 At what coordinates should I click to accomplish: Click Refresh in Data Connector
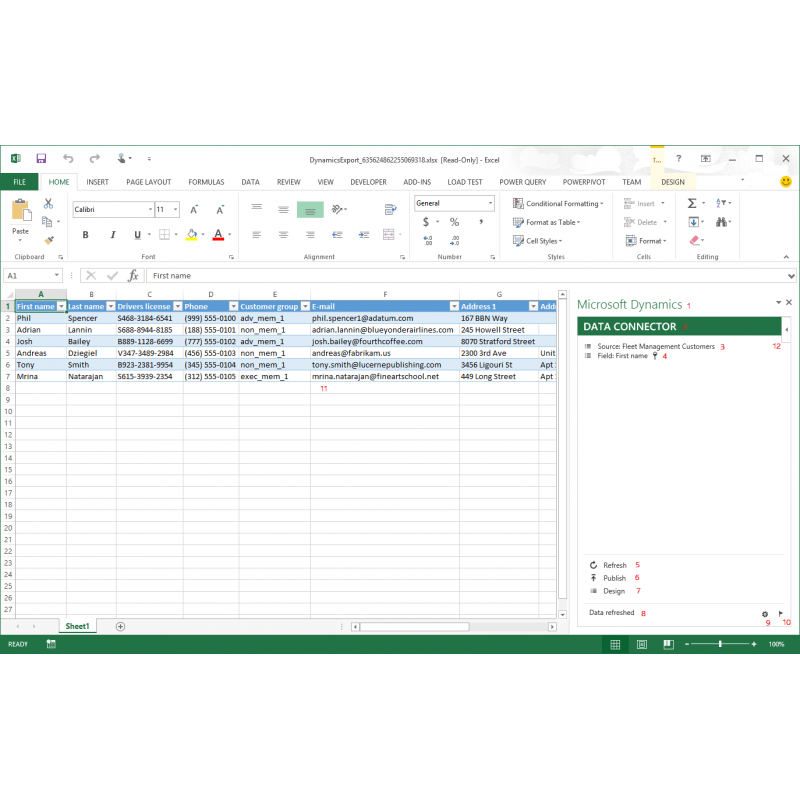(x=608, y=565)
